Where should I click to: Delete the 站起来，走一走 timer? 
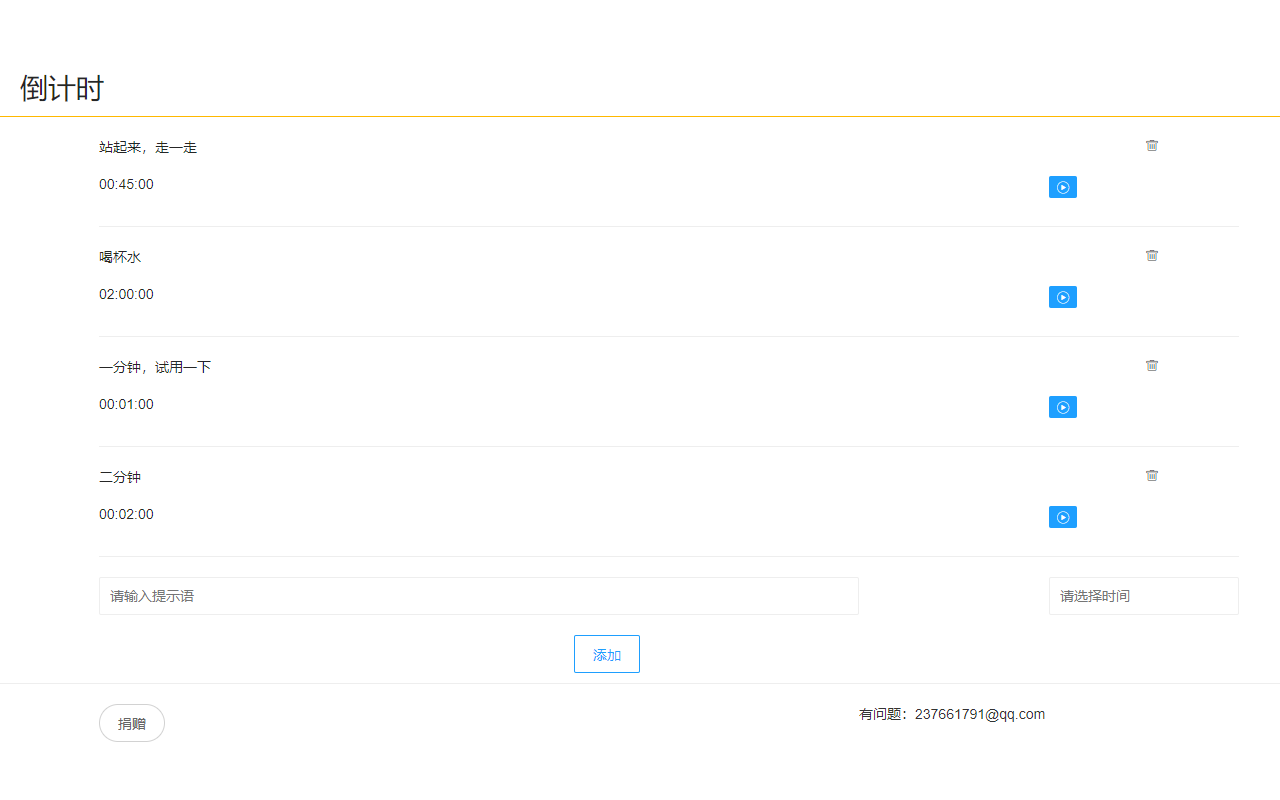point(1152,145)
